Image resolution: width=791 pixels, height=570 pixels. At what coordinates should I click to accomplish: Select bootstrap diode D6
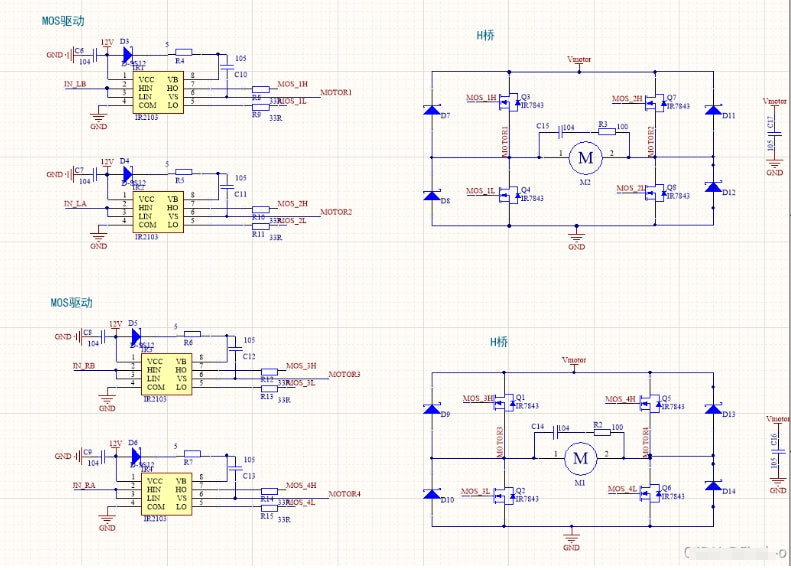click(x=136, y=455)
